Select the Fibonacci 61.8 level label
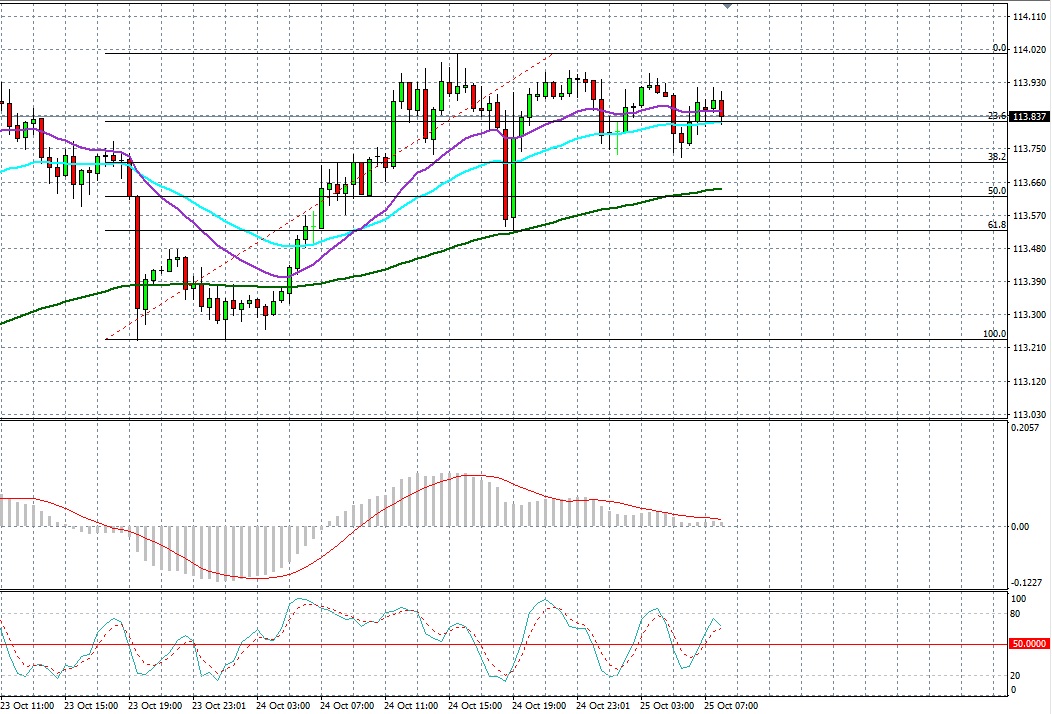This screenshot has width=1052, height=714. click(x=997, y=225)
